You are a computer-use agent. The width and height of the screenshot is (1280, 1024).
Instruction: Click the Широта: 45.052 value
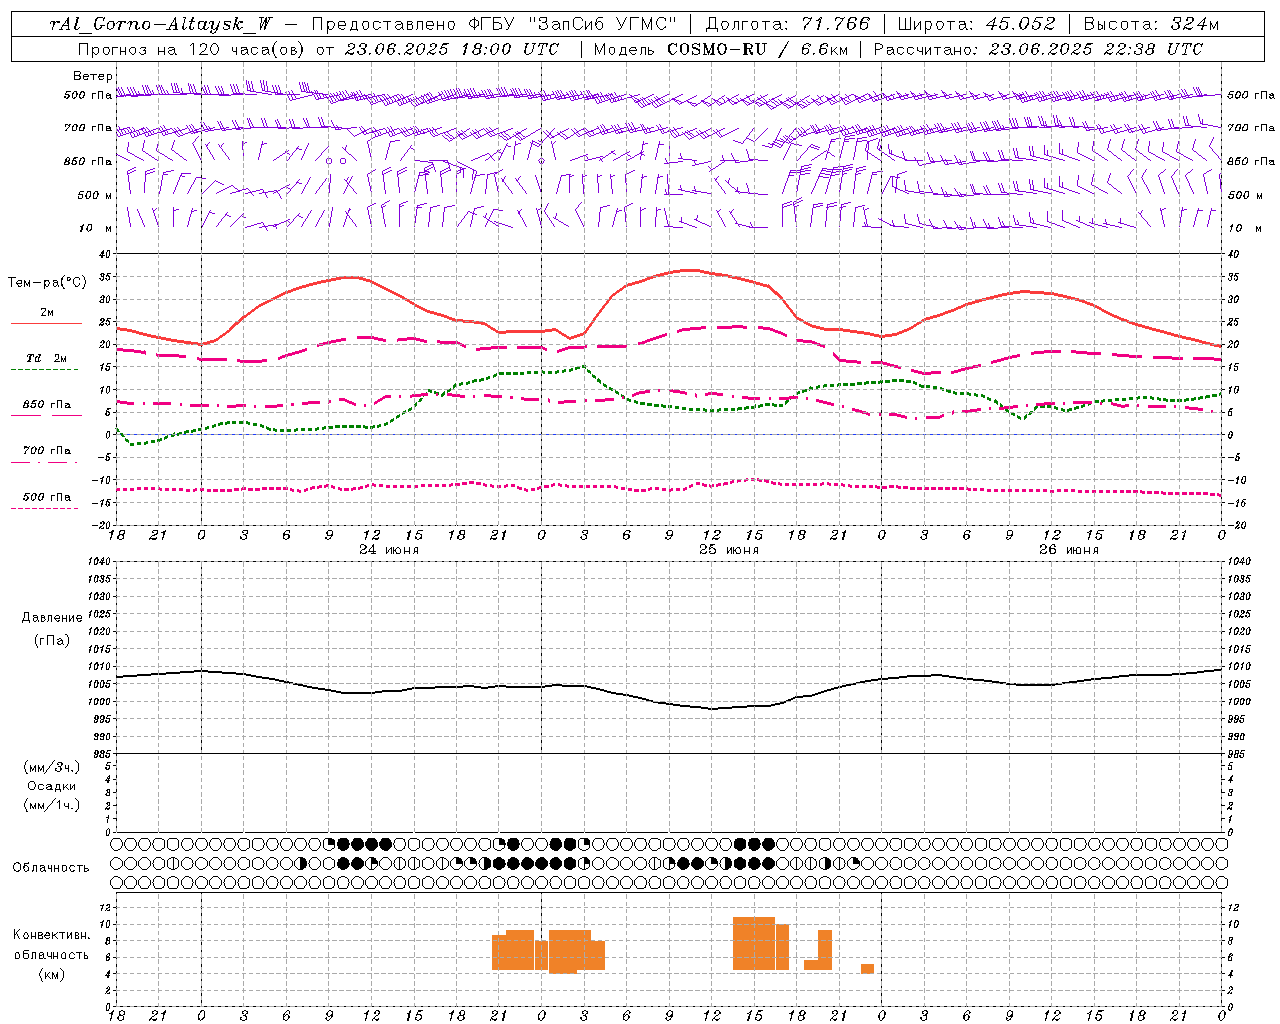976,24
